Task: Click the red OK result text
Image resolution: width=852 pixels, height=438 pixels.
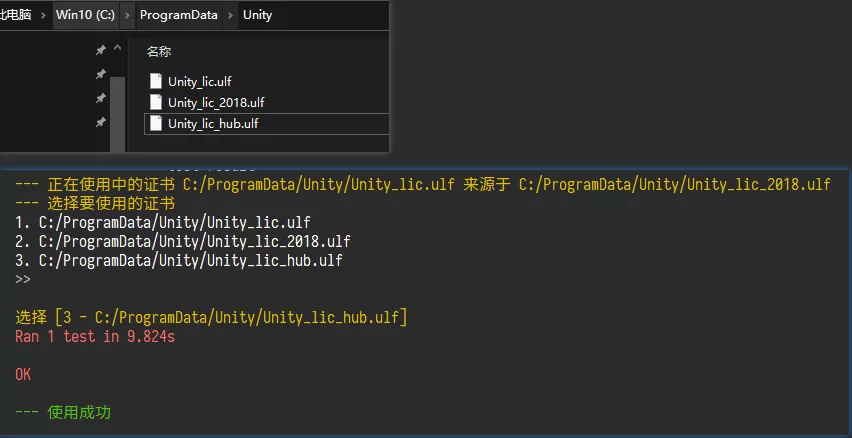Action: pyautogui.click(x=23, y=374)
